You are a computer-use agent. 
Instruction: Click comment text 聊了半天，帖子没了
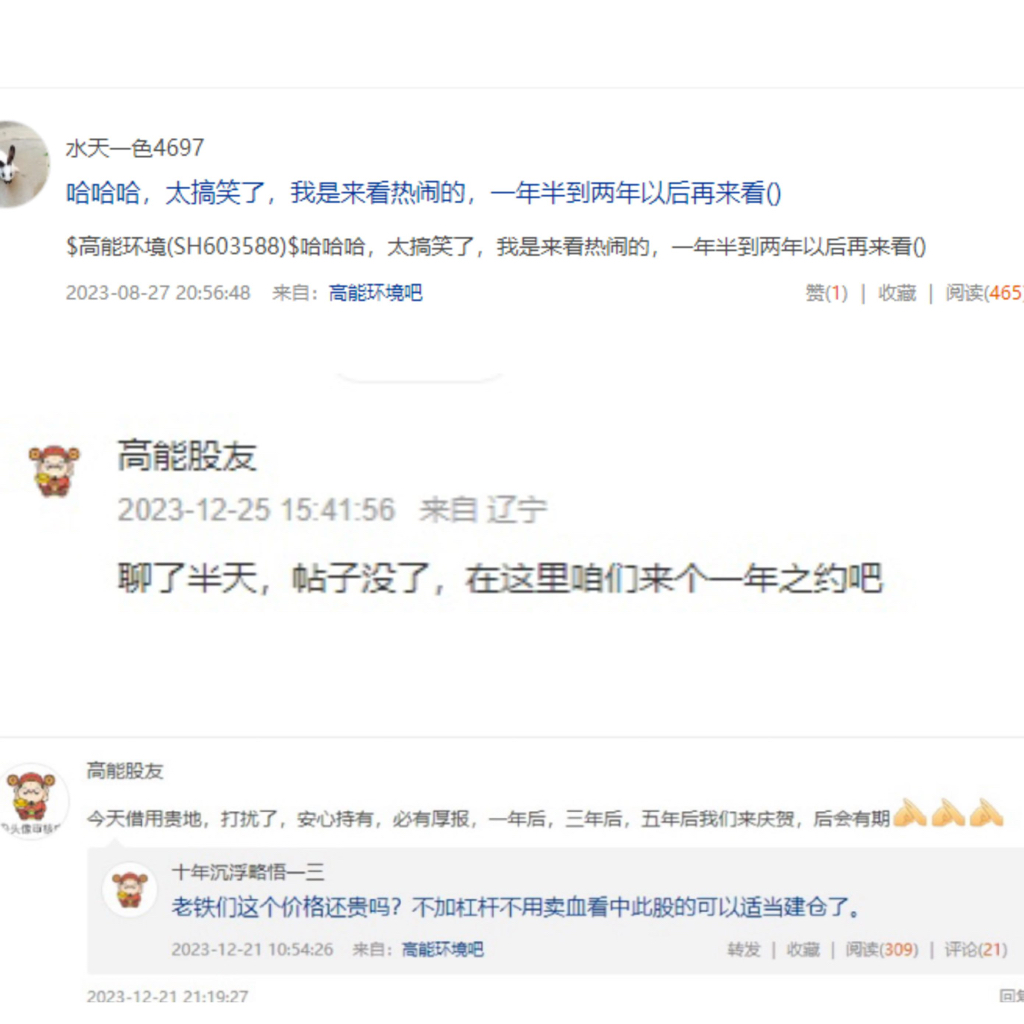click(500, 579)
